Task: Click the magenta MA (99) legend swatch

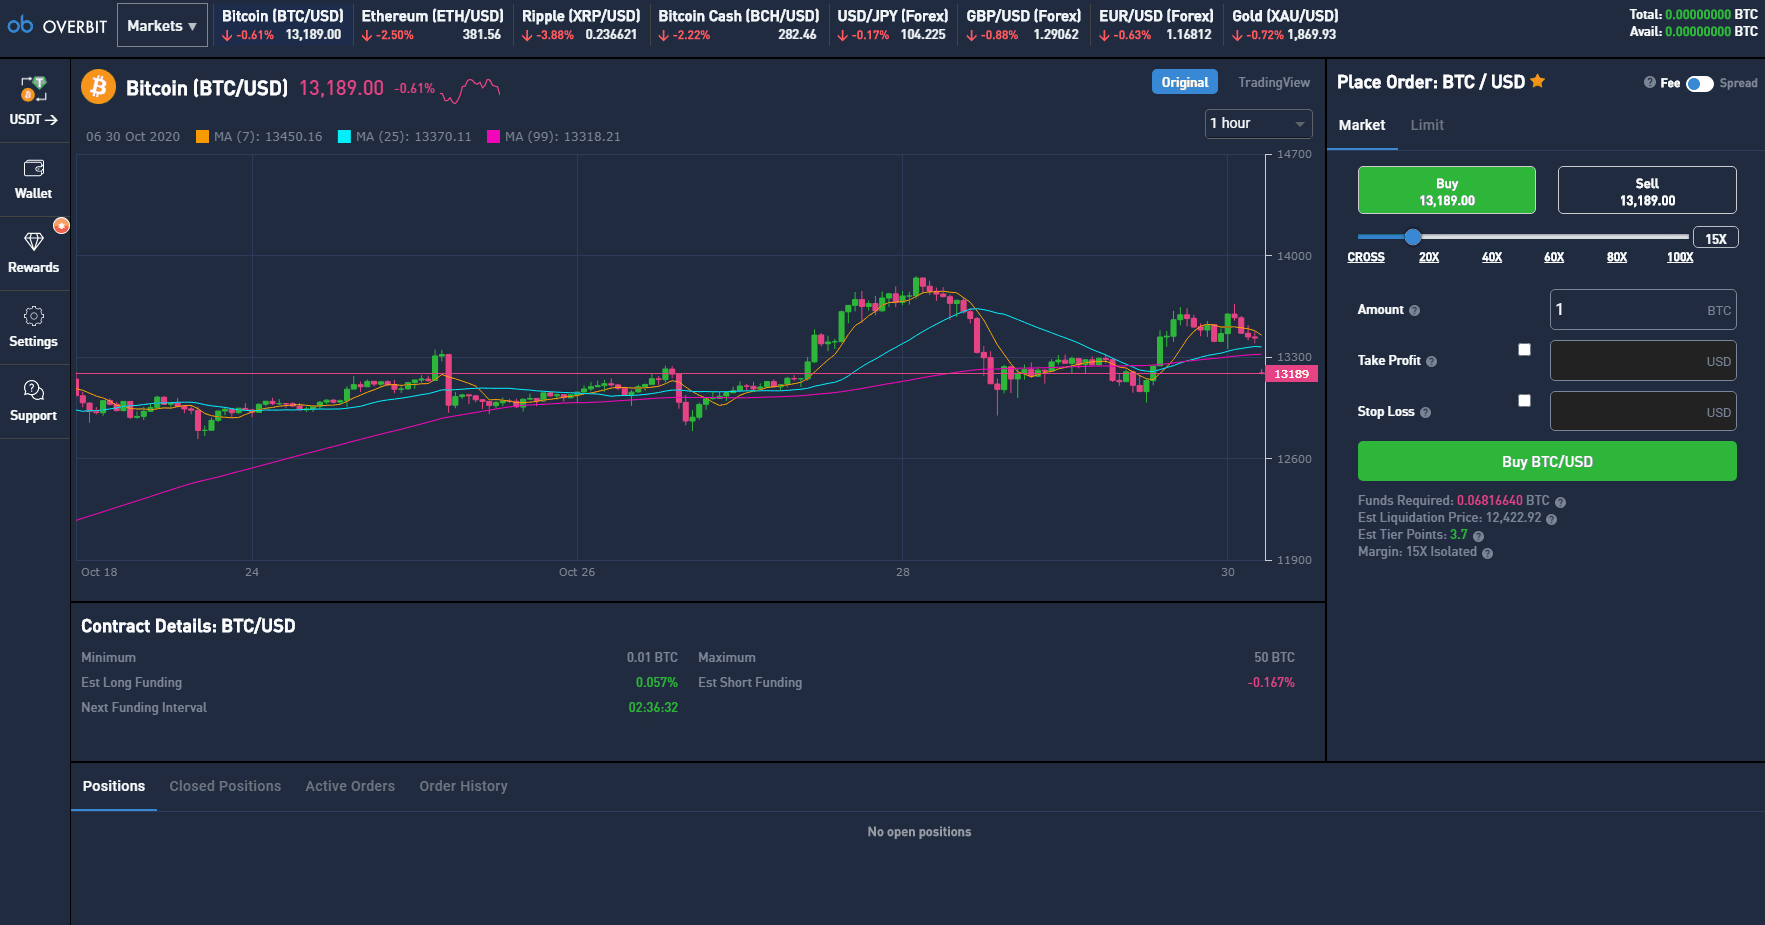Action: click(493, 137)
